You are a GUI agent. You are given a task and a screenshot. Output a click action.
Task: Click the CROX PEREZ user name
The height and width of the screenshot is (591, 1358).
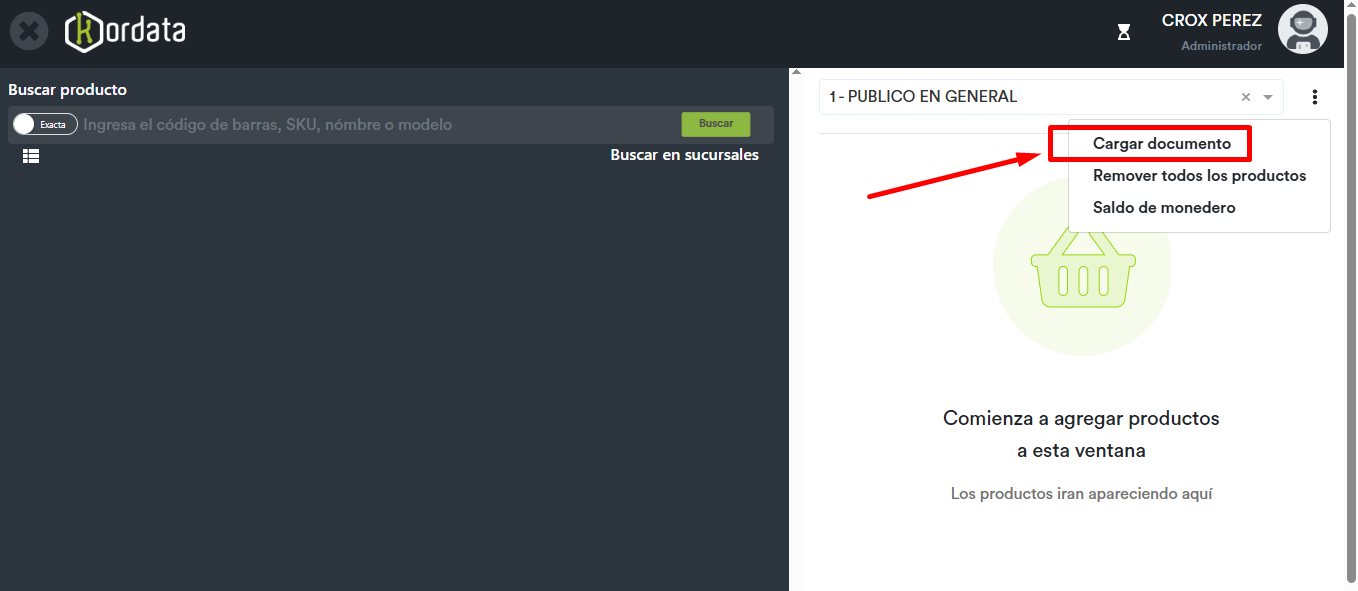pos(1211,21)
